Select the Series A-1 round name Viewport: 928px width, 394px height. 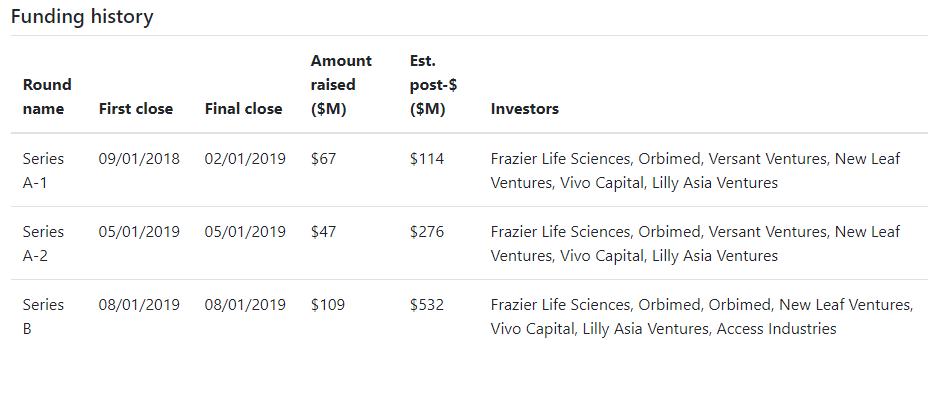tap(43, 170)
